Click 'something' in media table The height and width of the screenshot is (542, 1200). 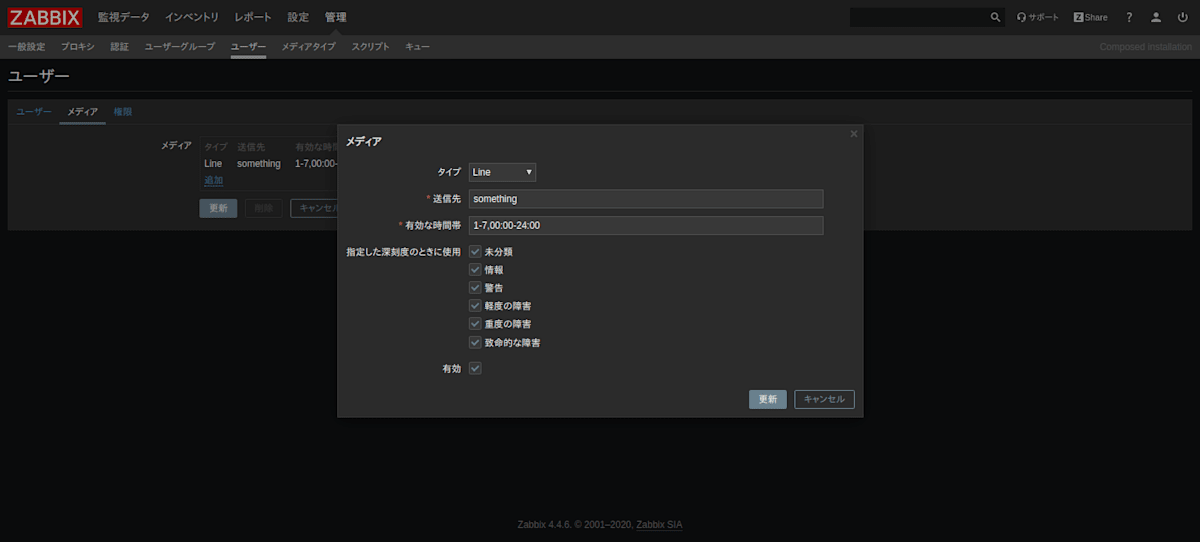coord(259,163)
